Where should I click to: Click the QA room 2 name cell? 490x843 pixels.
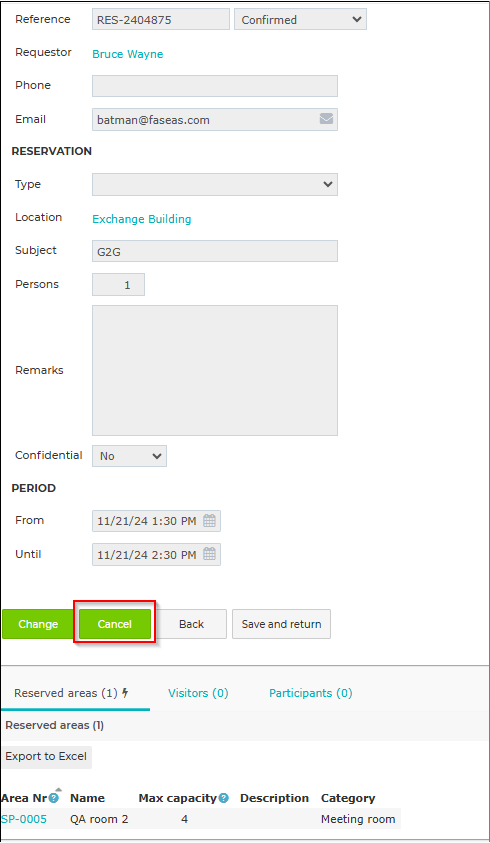point(99,819)
